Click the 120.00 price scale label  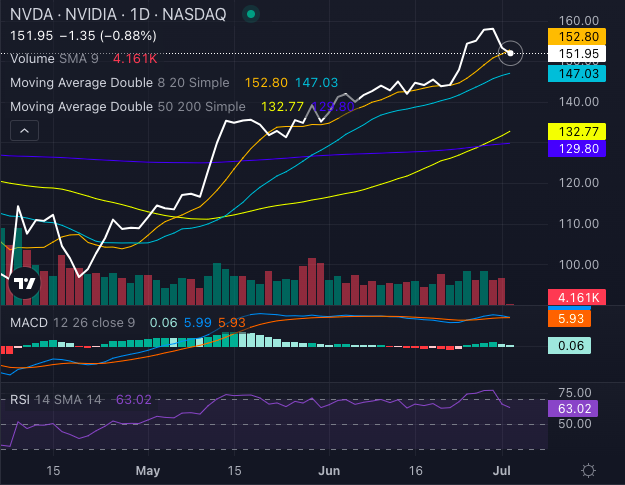(579, 183)
